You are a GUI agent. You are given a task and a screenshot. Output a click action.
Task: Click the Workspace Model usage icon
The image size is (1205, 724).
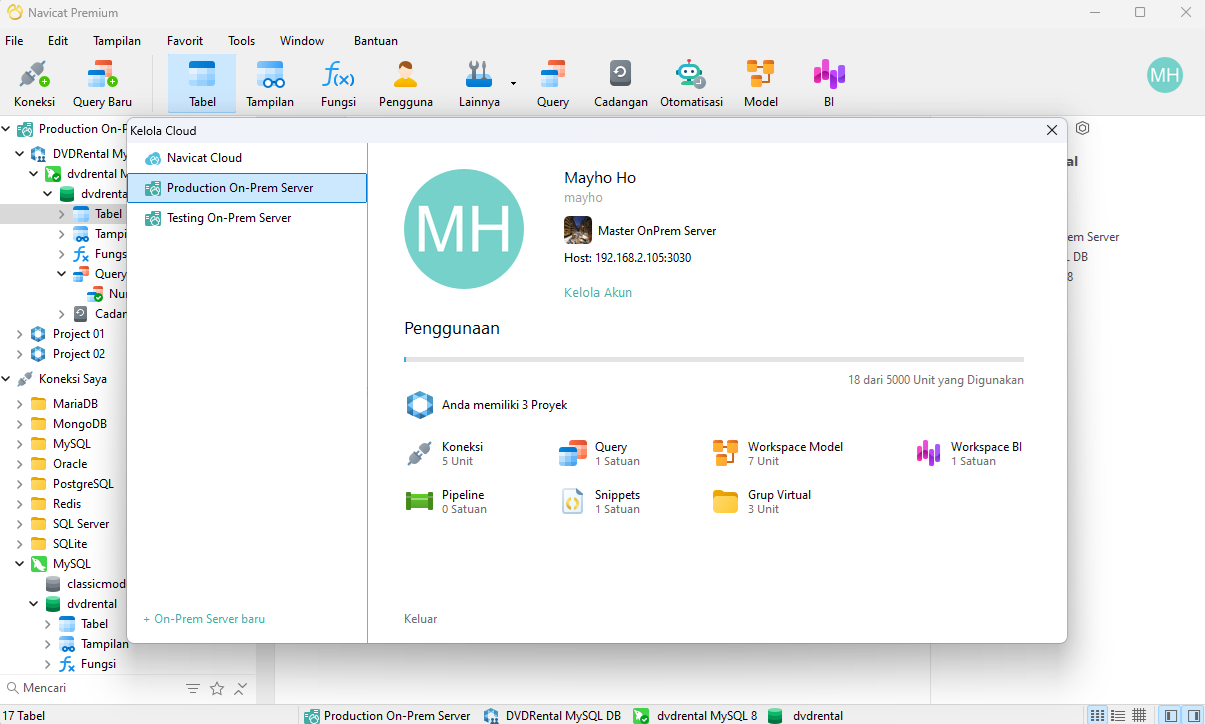click(725, 453)
